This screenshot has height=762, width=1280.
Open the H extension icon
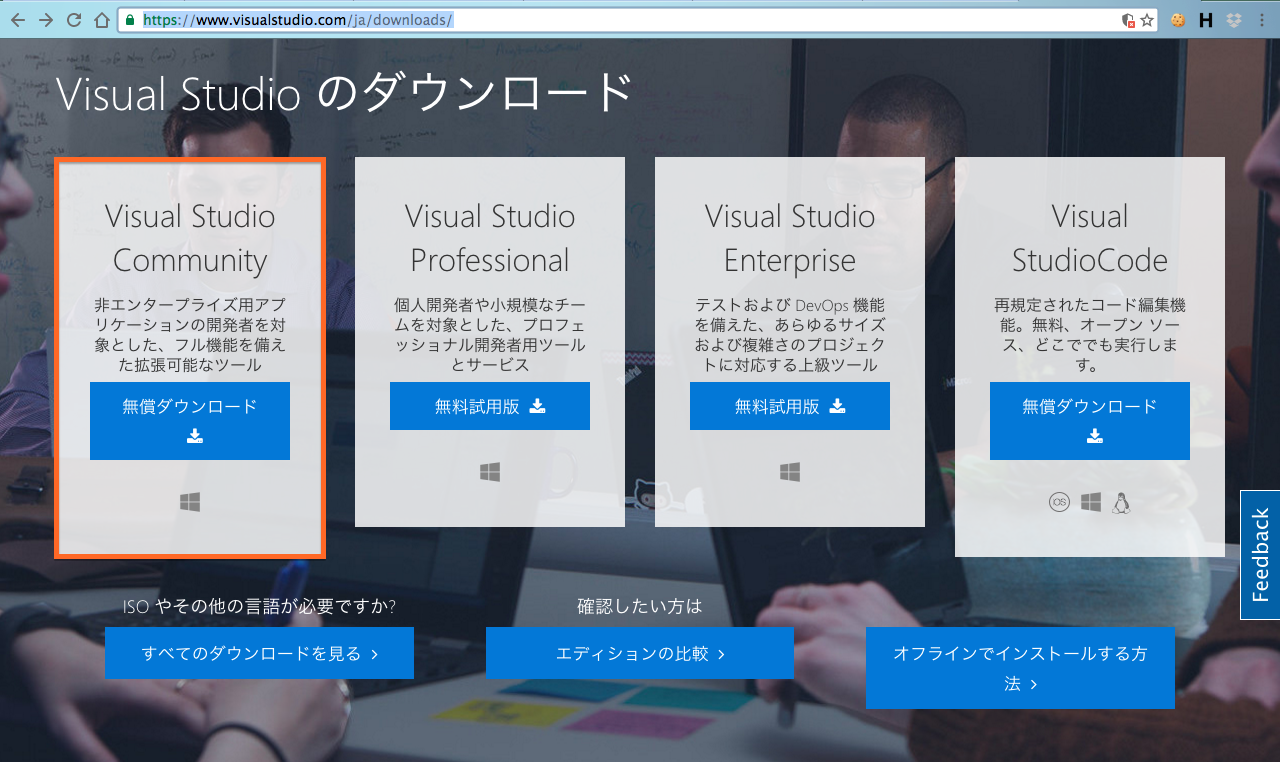click(x=1205, y=19)
